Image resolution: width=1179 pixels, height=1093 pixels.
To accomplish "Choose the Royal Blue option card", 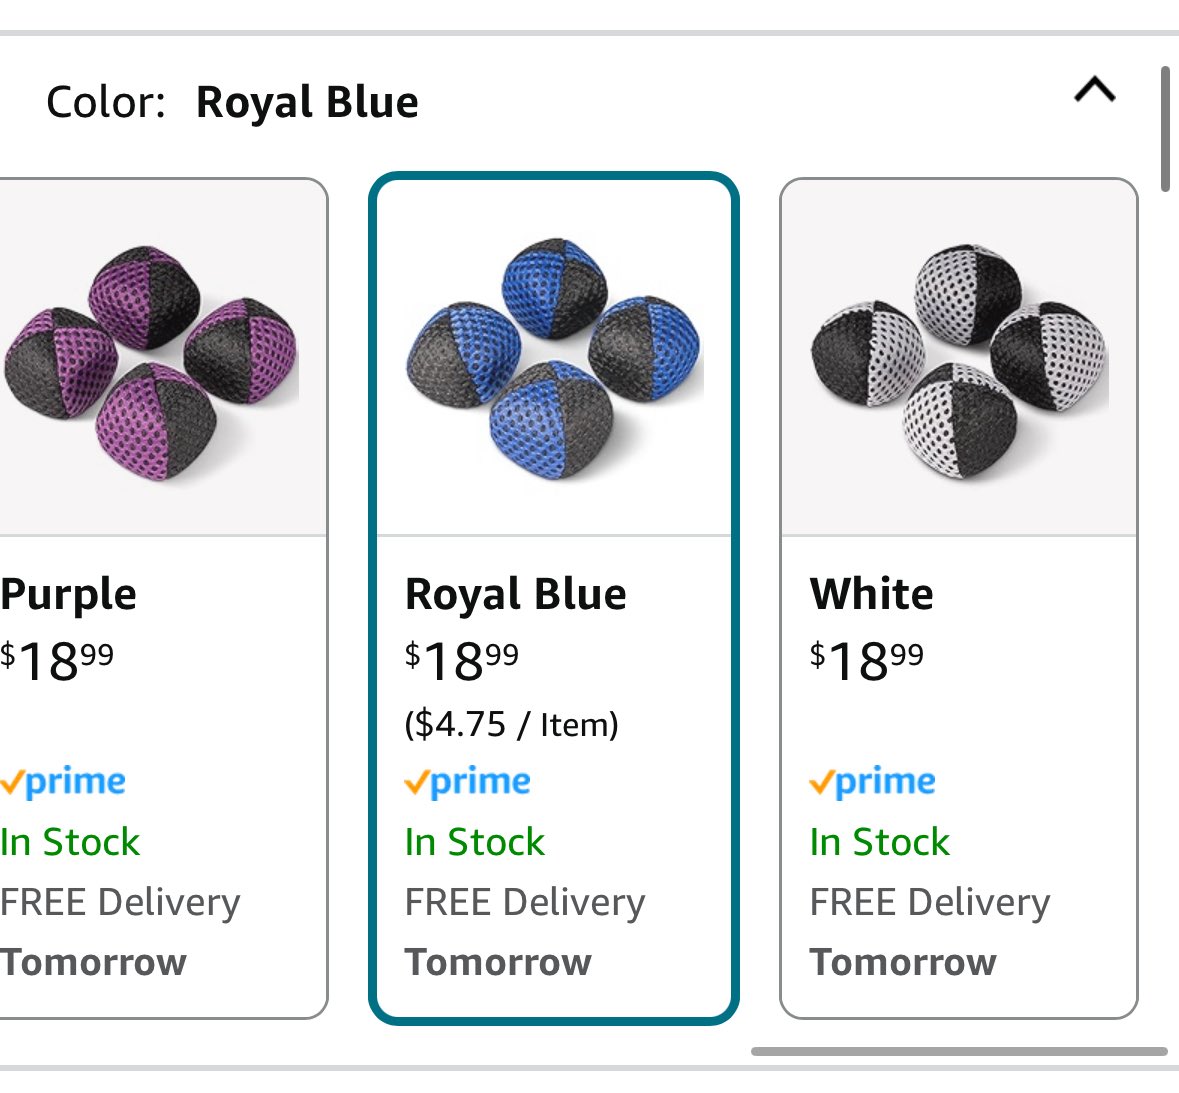I will (553, 598).
